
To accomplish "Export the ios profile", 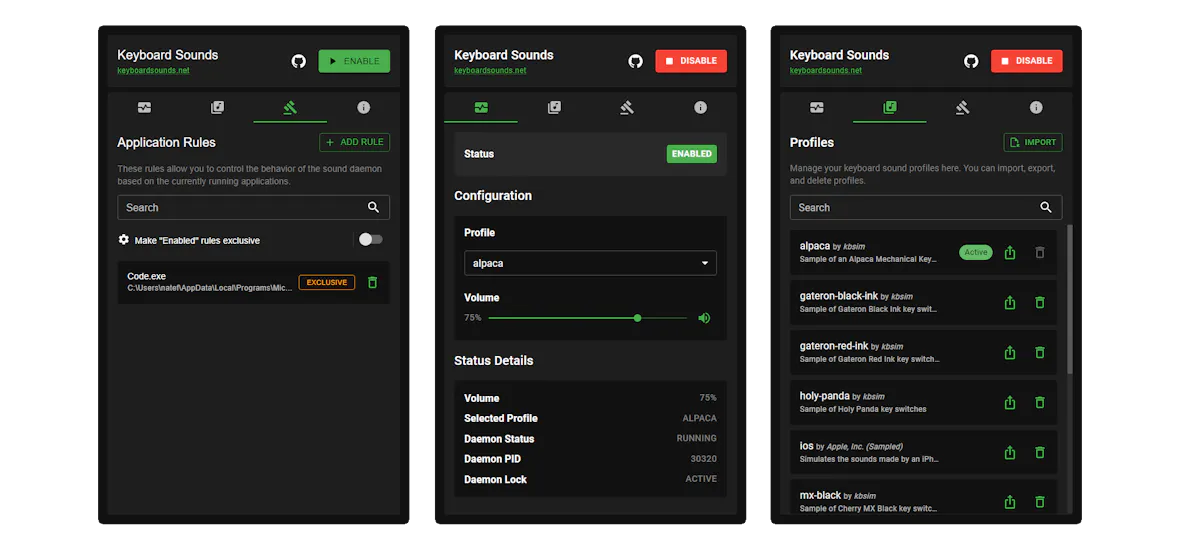I will tap(1010, 452).
